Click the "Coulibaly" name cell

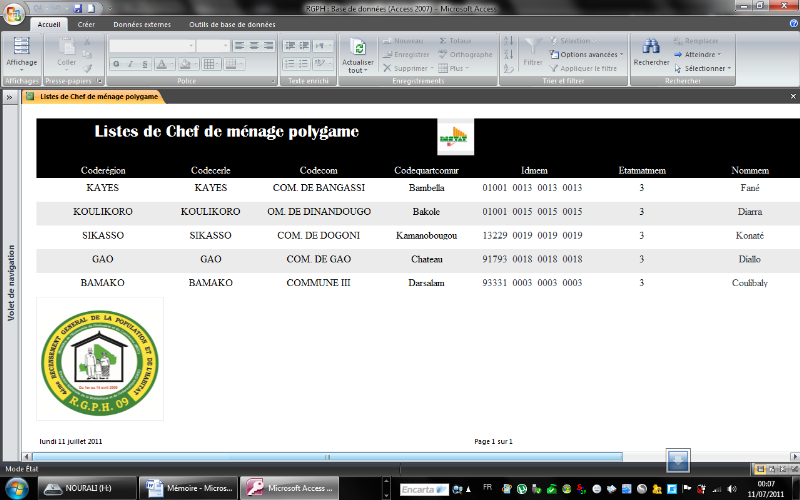pos(749,283)
